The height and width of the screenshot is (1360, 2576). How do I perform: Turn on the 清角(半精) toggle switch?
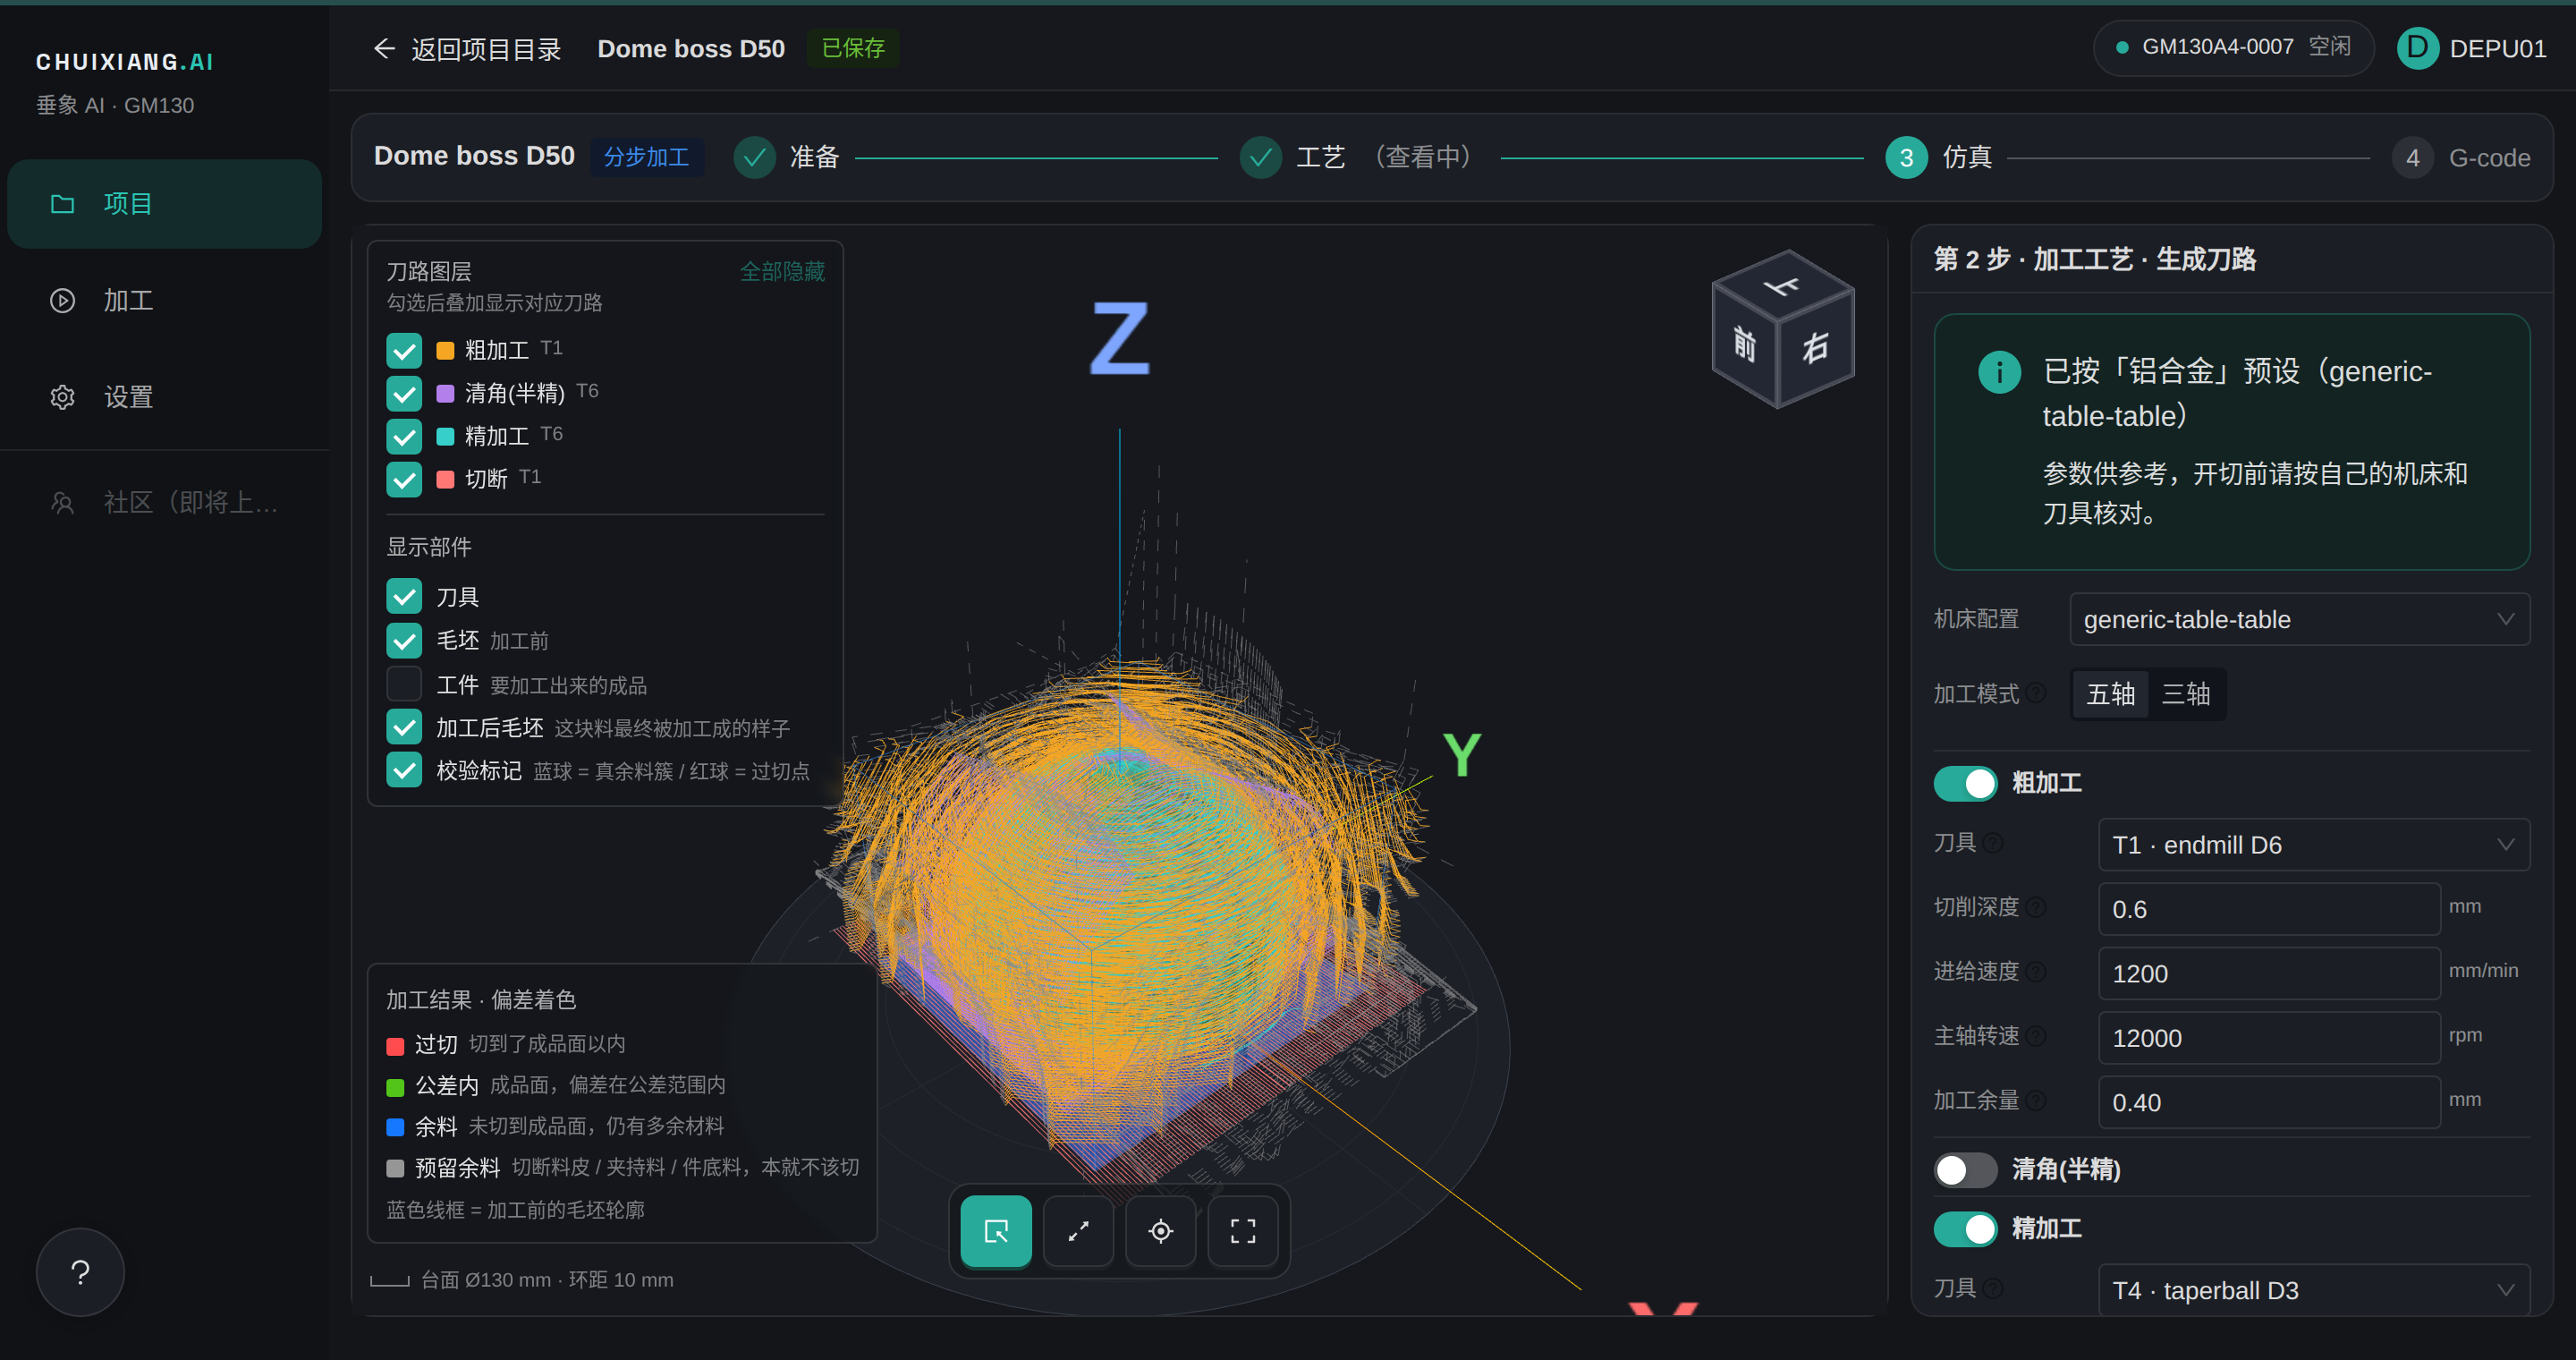coord(1965,1170)
